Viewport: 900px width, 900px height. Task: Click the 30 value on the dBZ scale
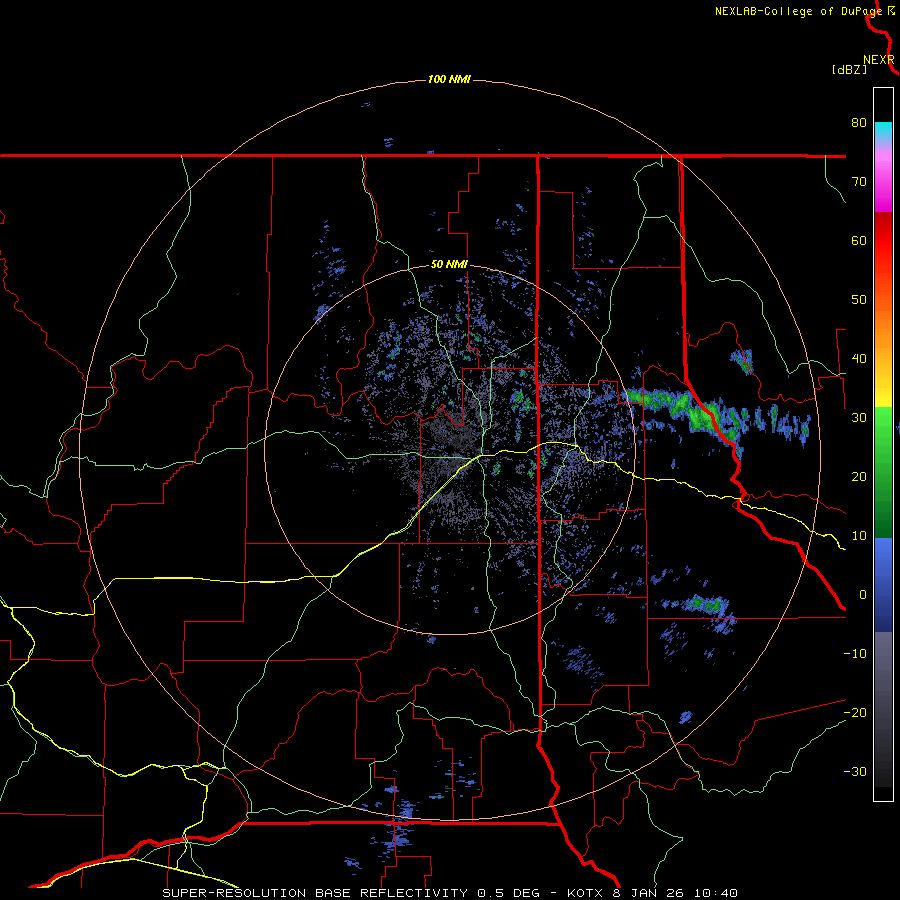[859, 417]
